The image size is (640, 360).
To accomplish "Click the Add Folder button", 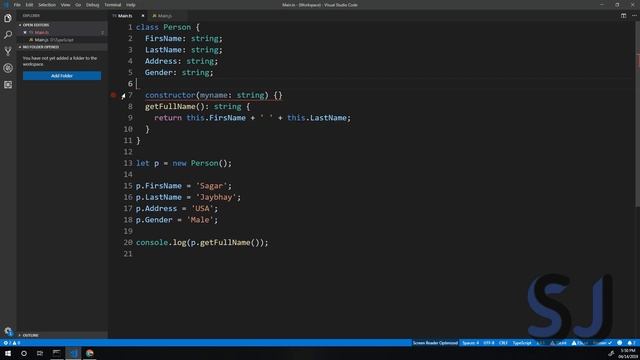I will coord(62,76).
